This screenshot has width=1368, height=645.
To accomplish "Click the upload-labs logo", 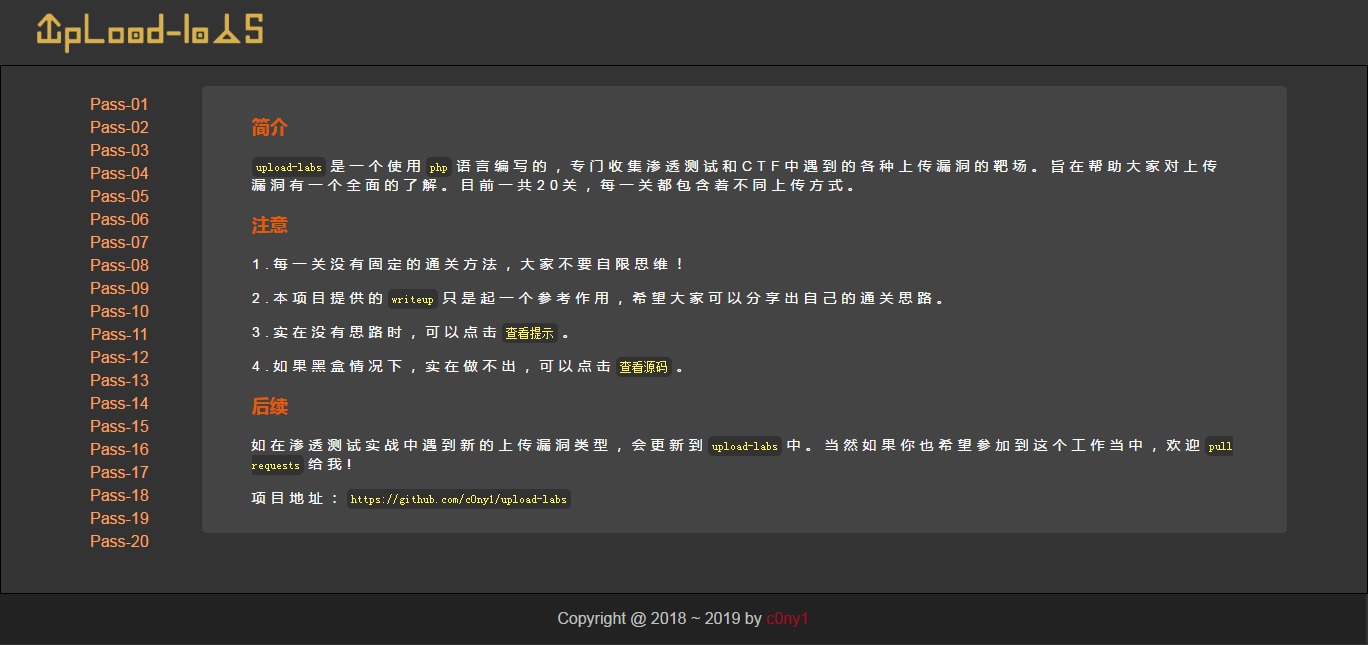I will tap(148, 30).
